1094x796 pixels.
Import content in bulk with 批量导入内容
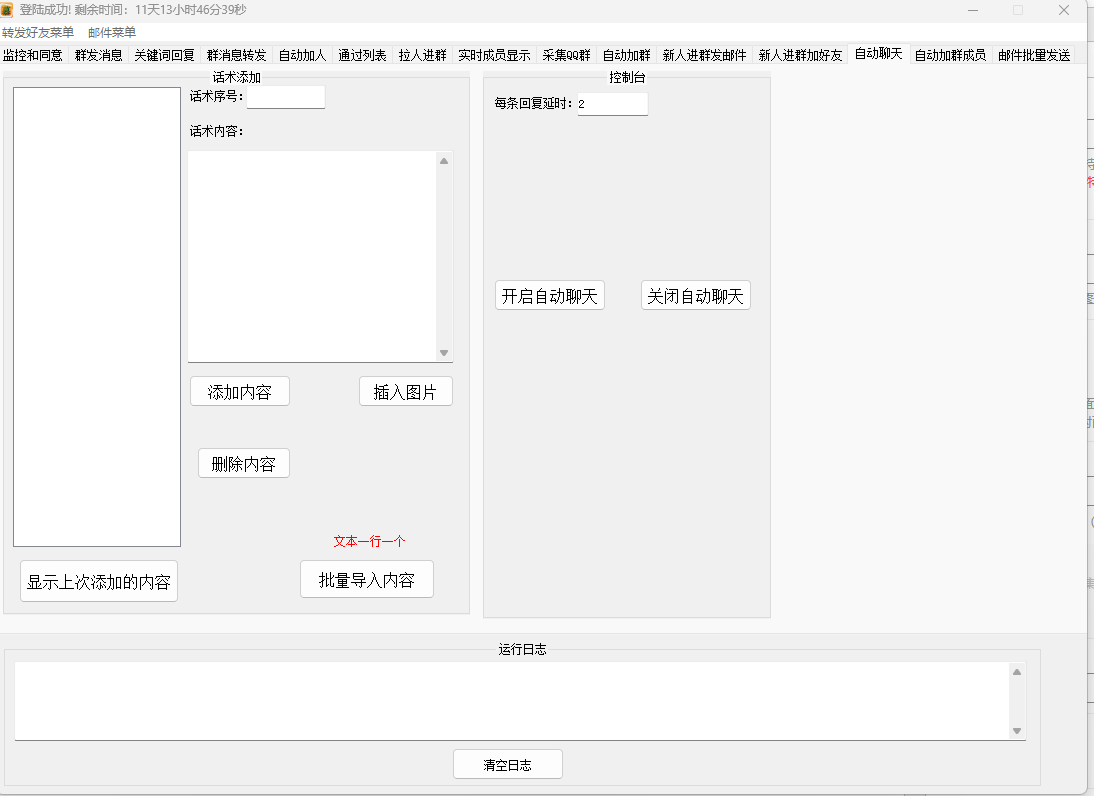[366, 579]
